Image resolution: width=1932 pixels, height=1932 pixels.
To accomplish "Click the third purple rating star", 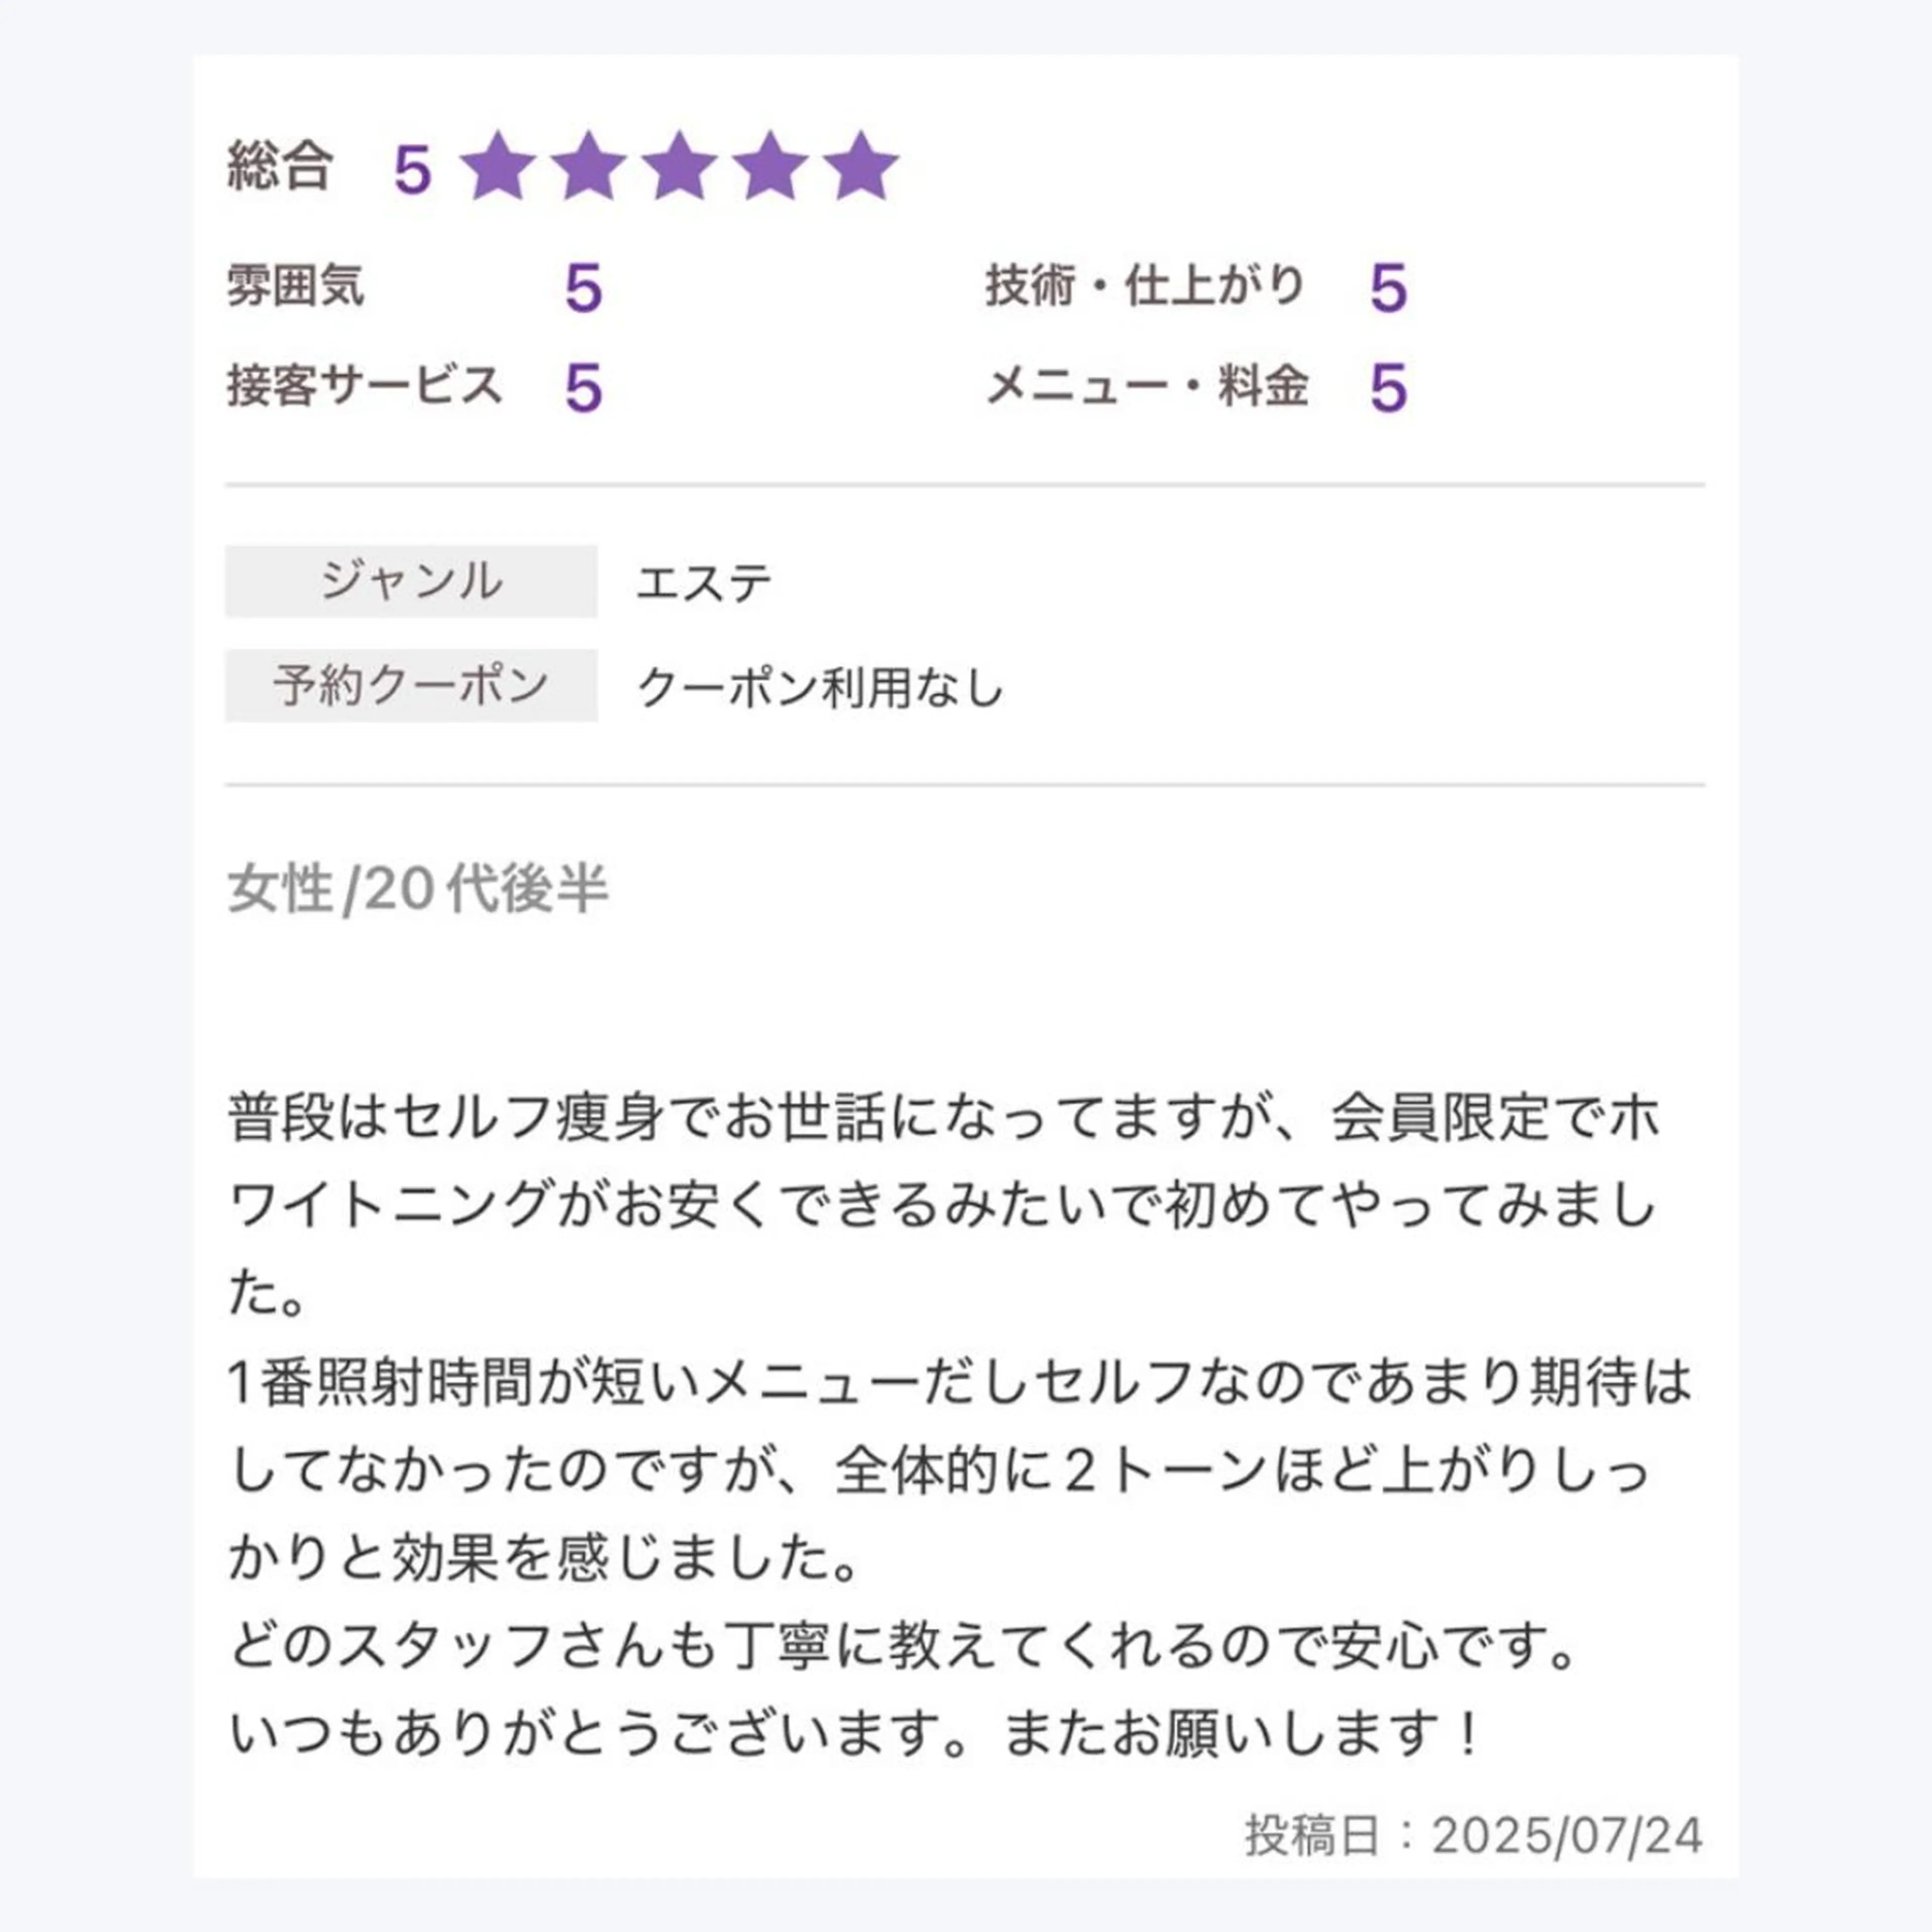I will [680, 167].
